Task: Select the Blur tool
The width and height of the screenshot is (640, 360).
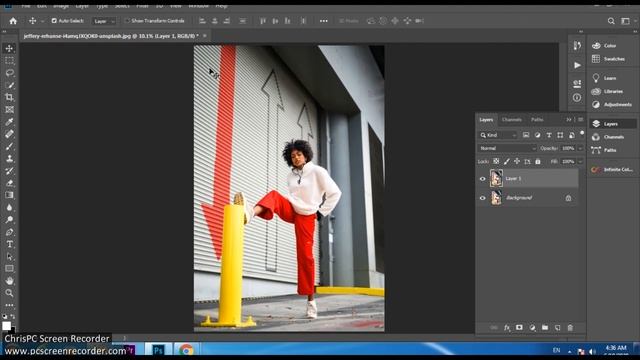Action: [9, 207]
